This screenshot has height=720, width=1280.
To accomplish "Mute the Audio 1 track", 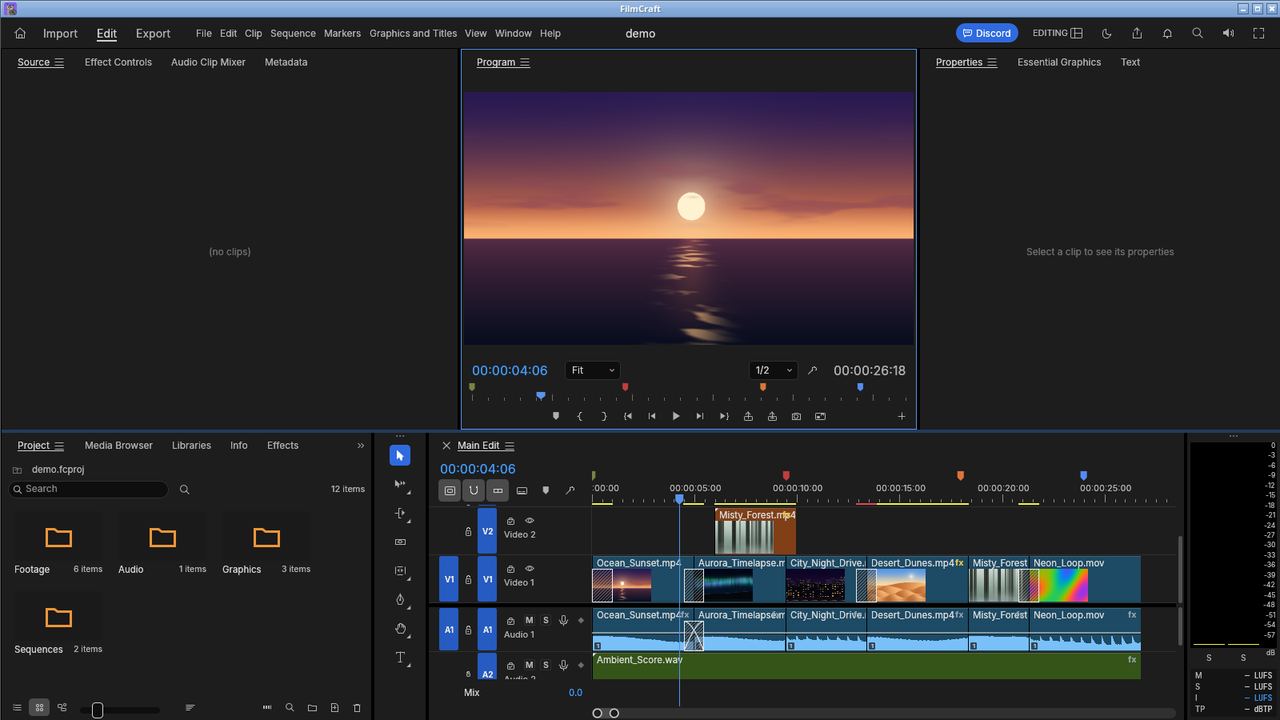I will tap(530, 621).
